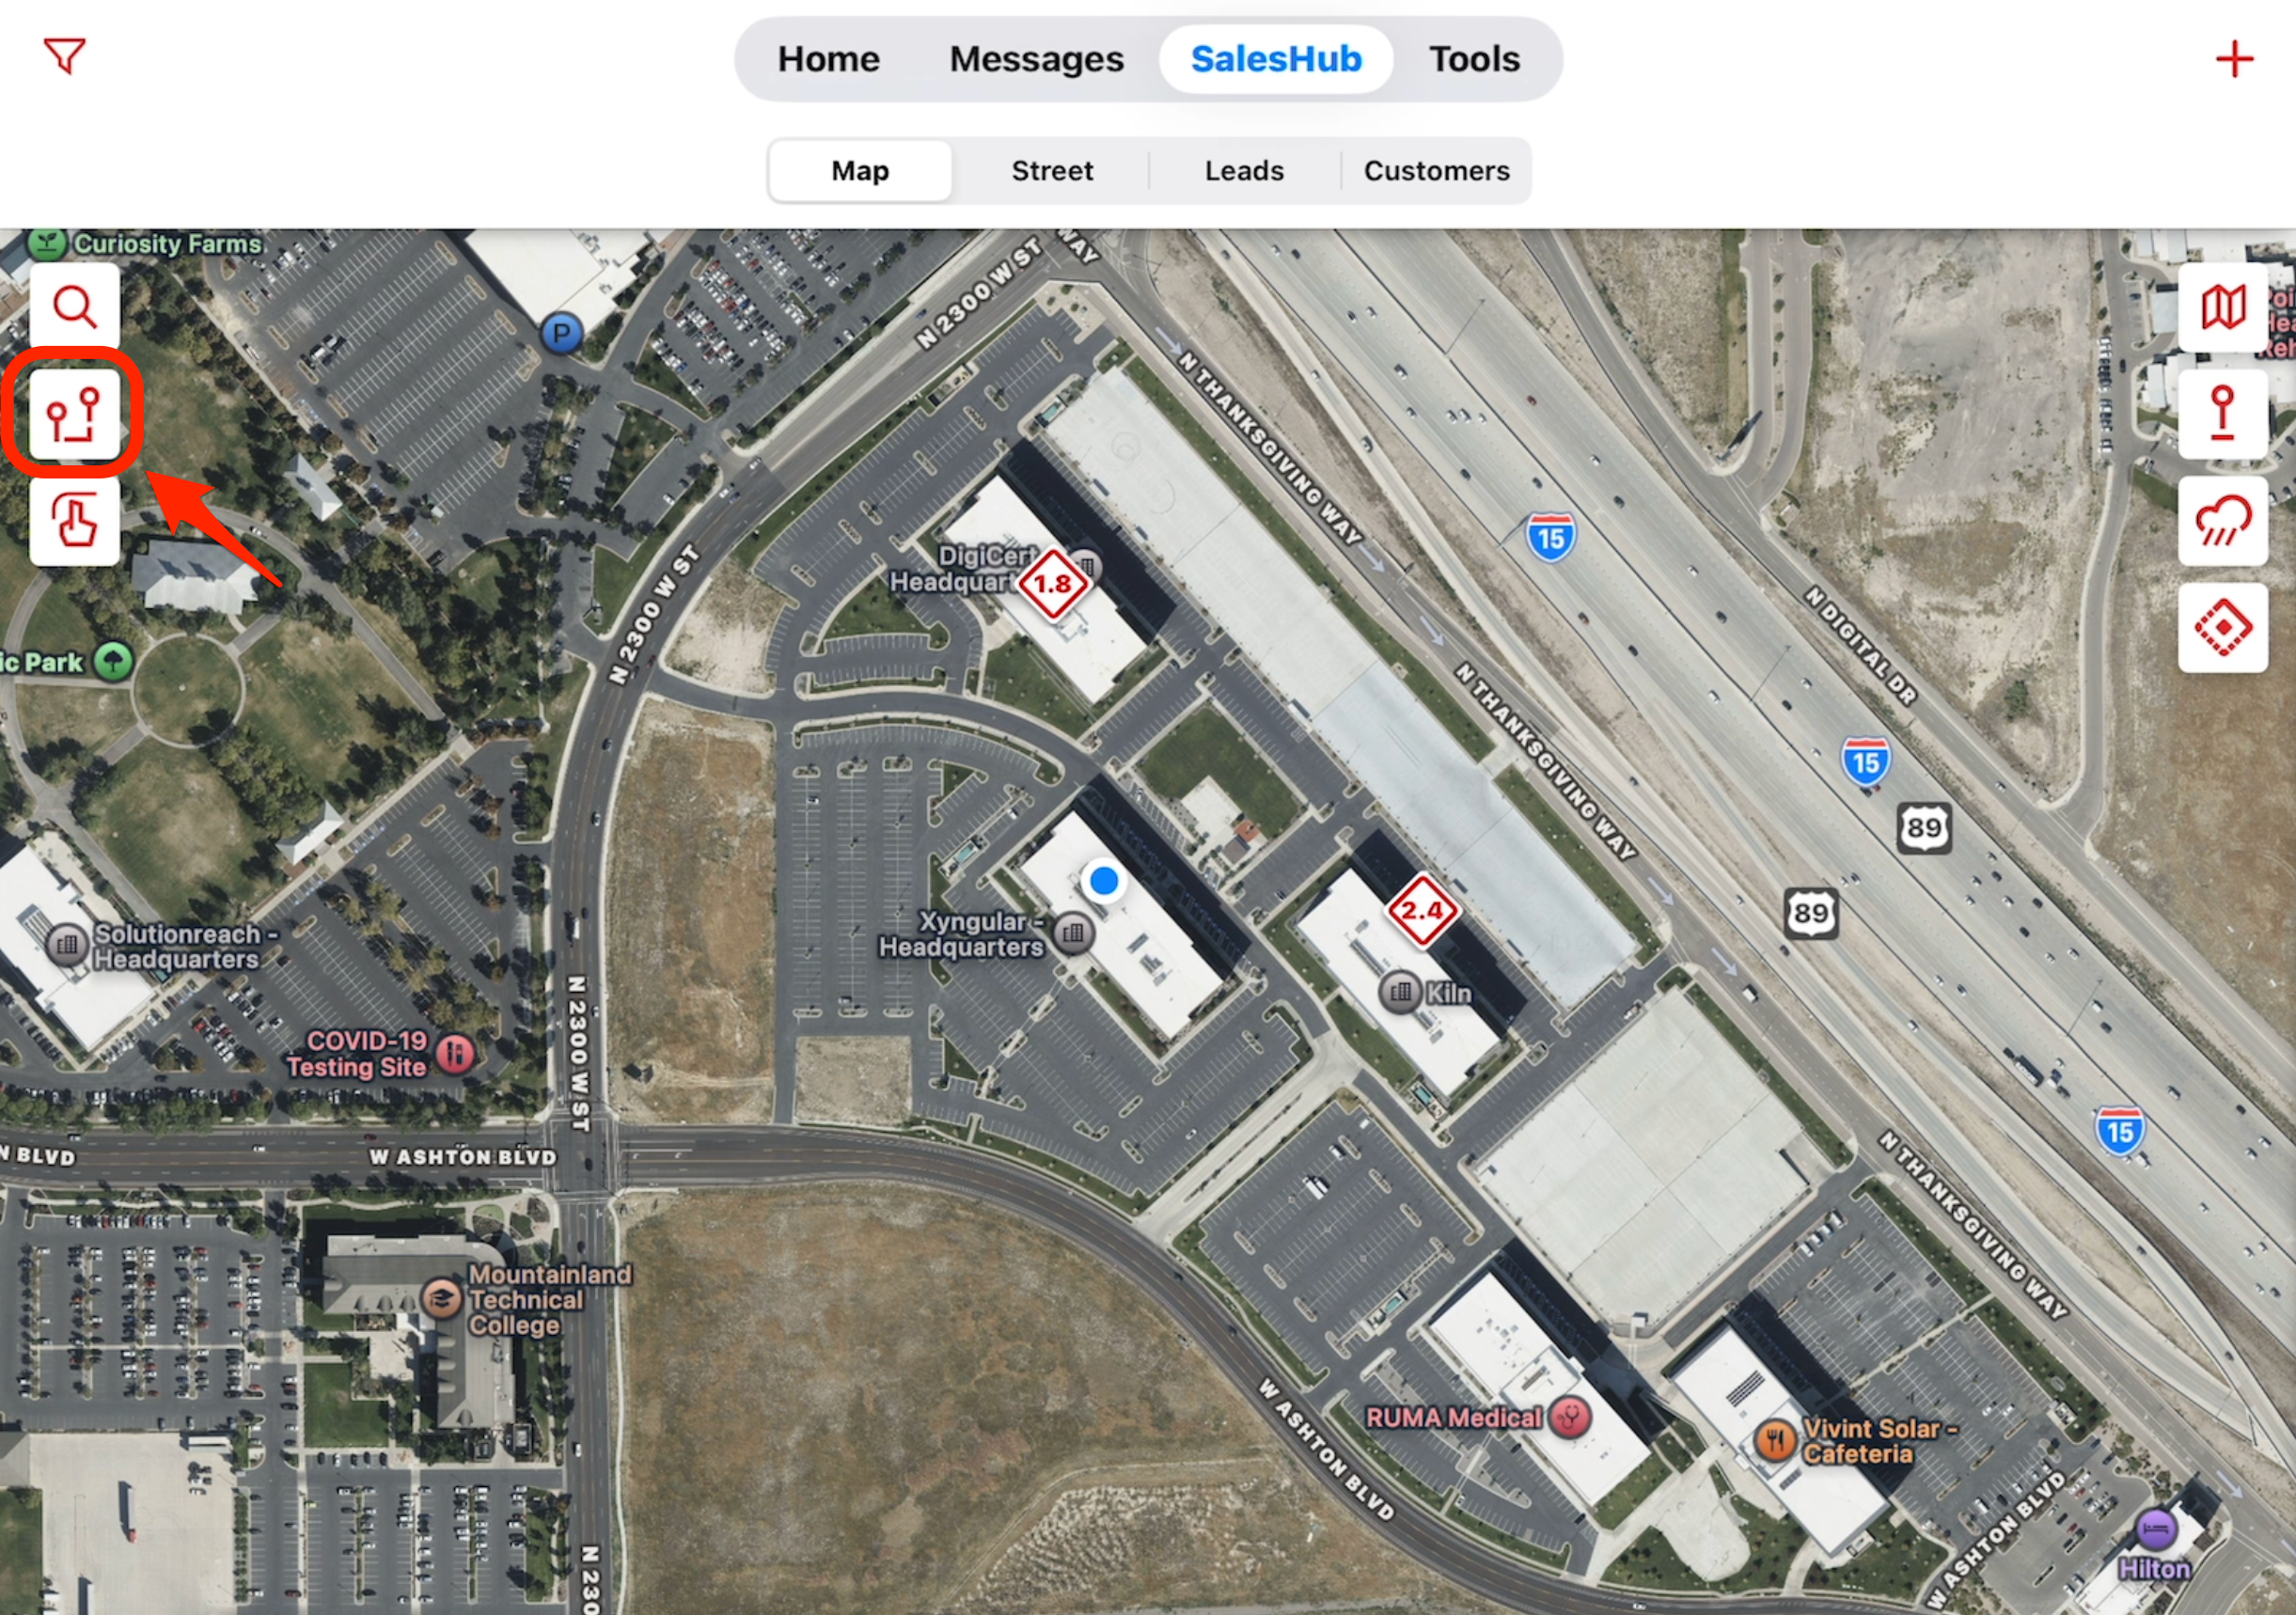Select the route planning tool icon
Viewport: 2296px width, 1615px height.
pos(75,414)
